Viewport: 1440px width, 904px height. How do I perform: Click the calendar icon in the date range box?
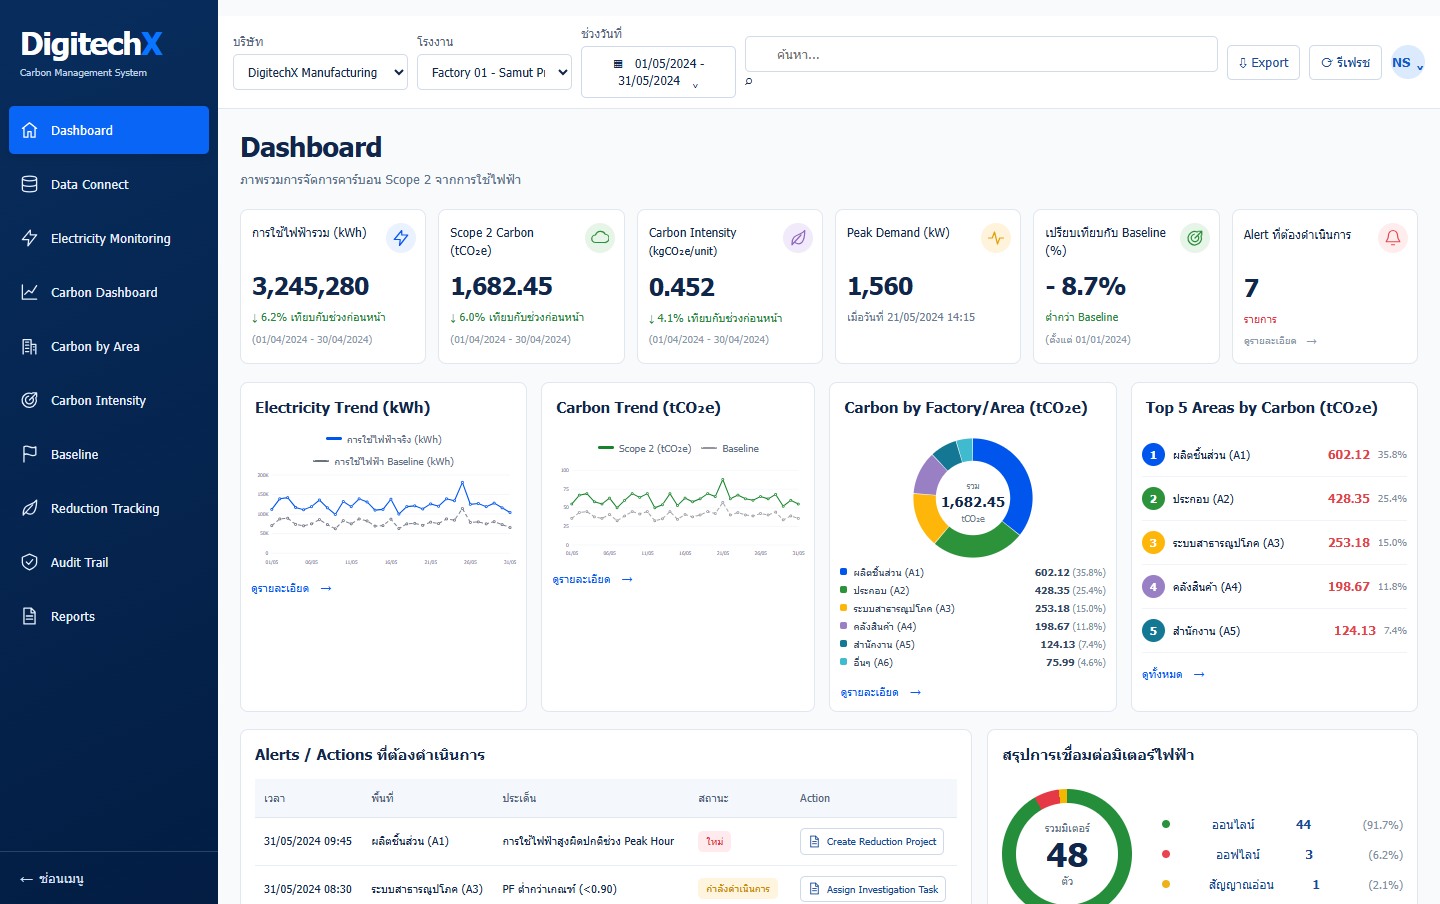tap(618, 64)
